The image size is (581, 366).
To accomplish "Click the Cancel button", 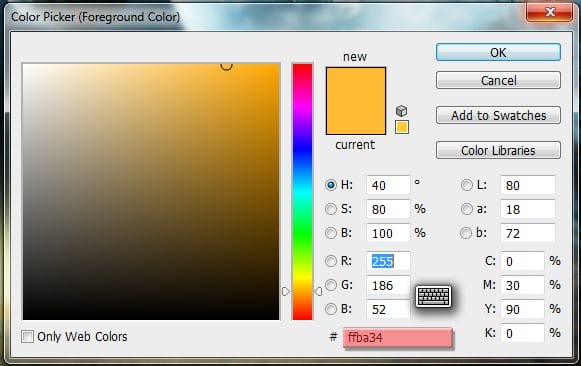I will pos(498,80).
